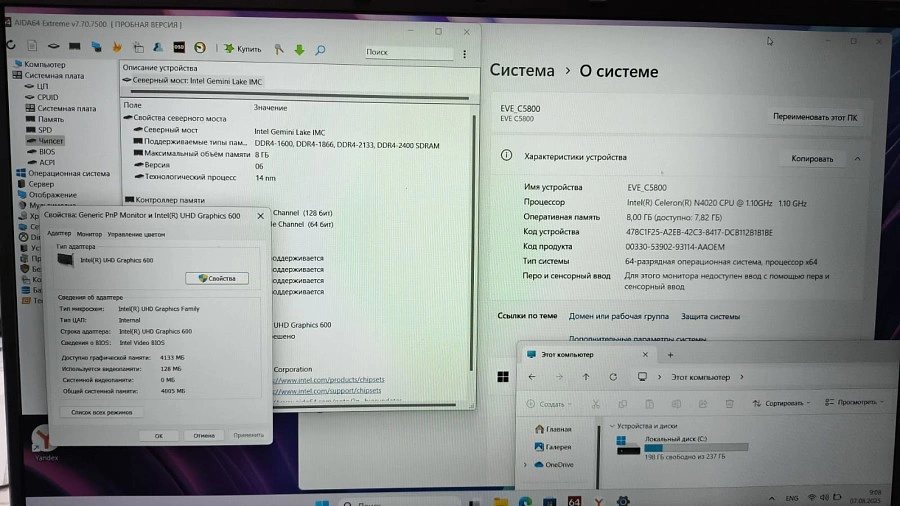Click the user icon in AIDA64 toolbar
900x506 pixels.
[x=158, y=47]
